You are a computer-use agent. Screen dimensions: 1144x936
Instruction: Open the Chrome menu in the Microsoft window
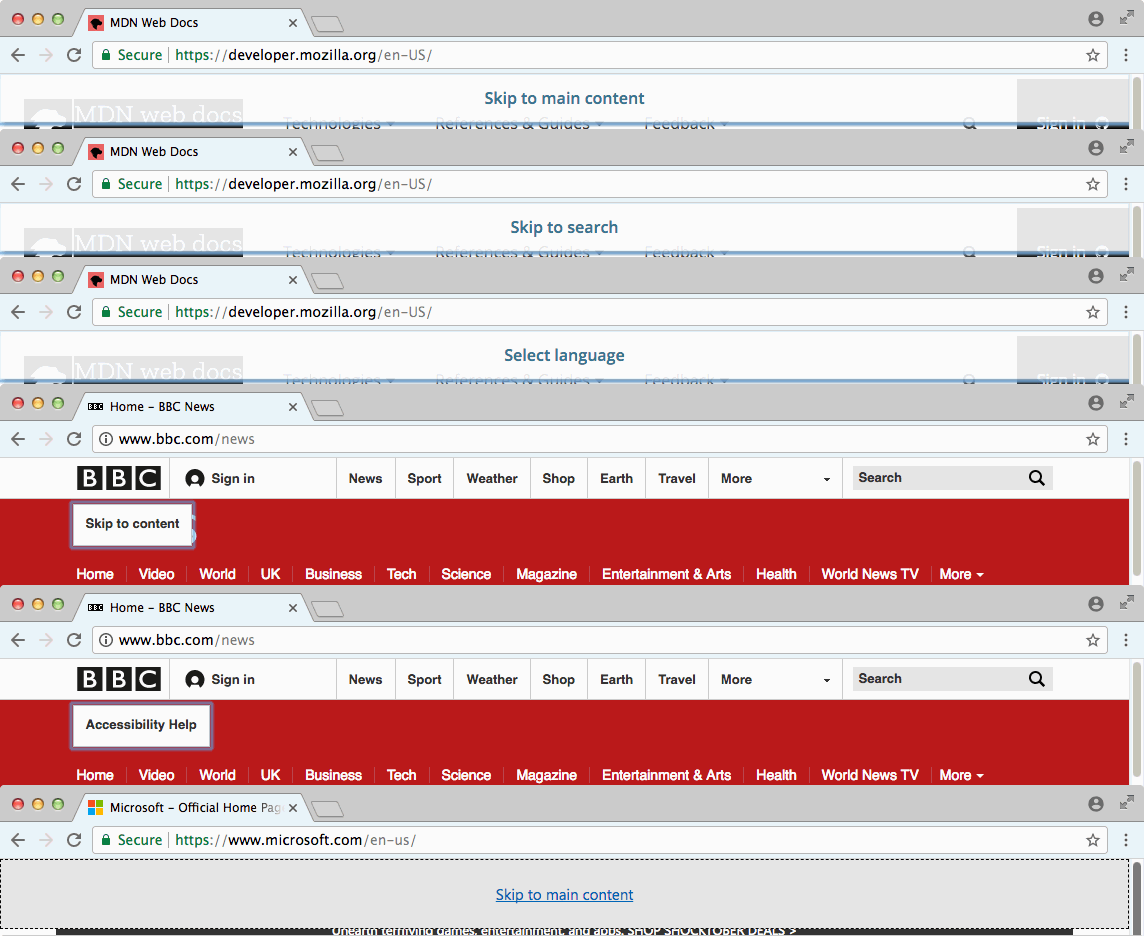(1126, 840)
